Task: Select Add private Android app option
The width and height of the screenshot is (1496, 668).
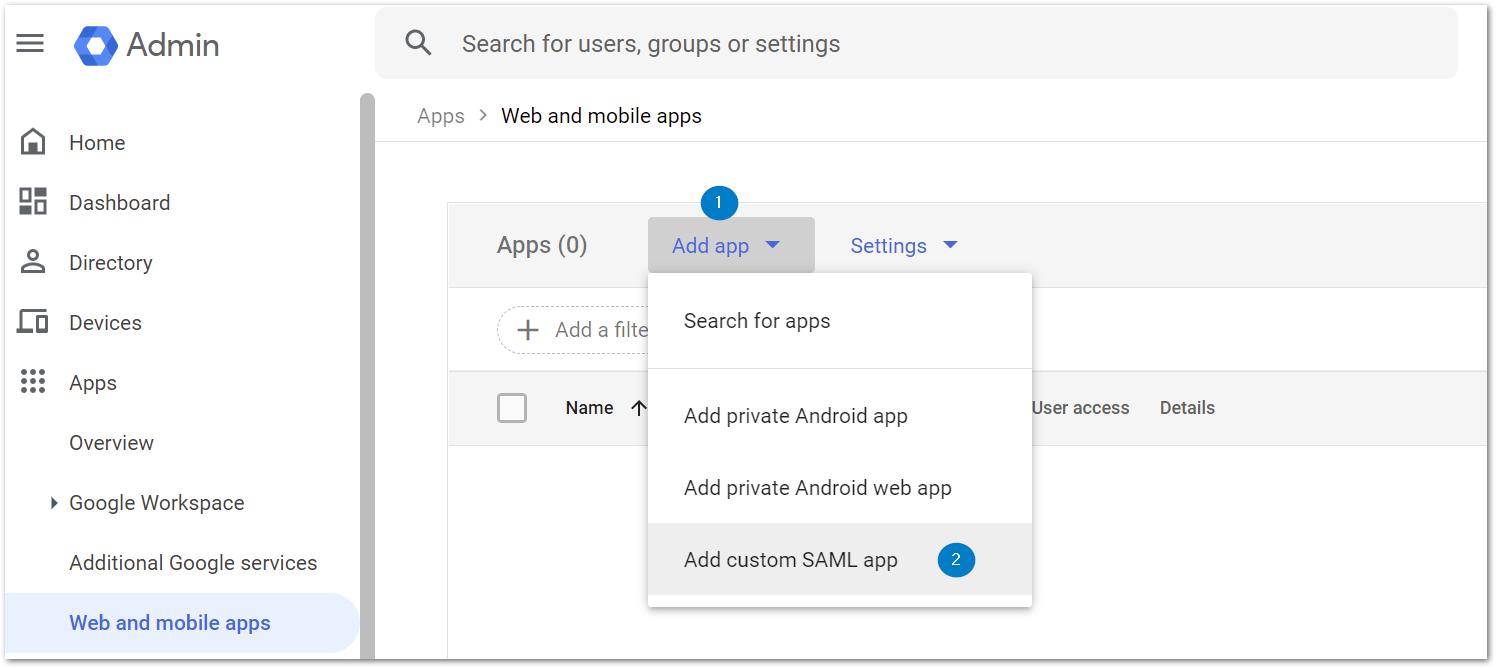Action: point(795,416)
